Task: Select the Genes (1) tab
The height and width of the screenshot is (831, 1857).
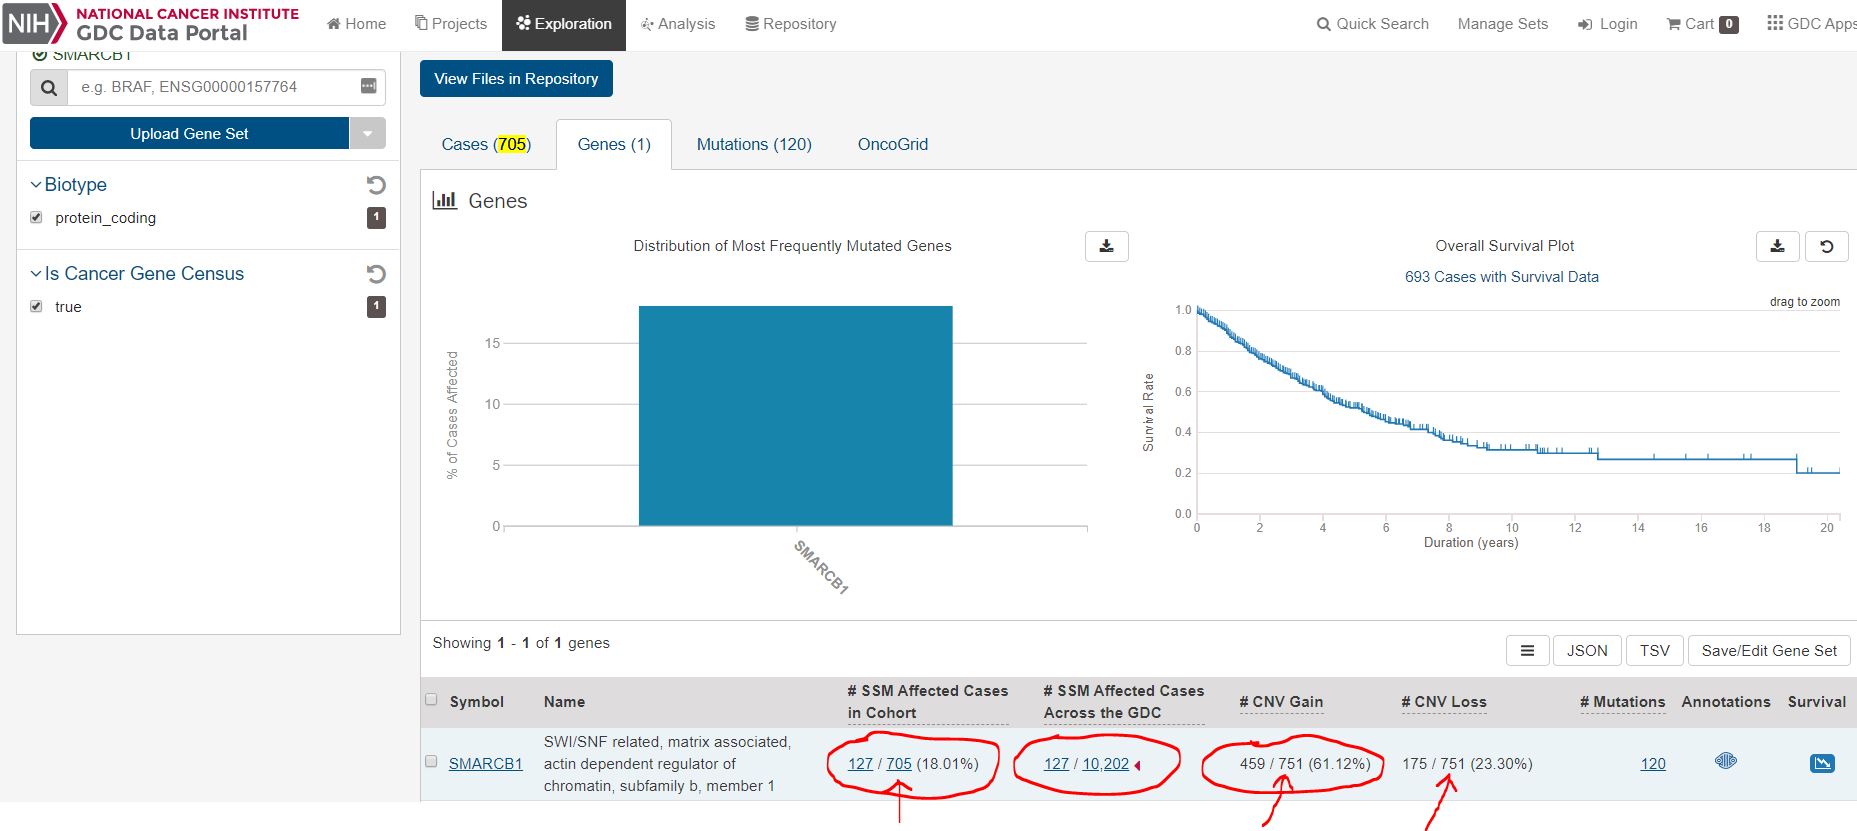Action: pos(614,145)
